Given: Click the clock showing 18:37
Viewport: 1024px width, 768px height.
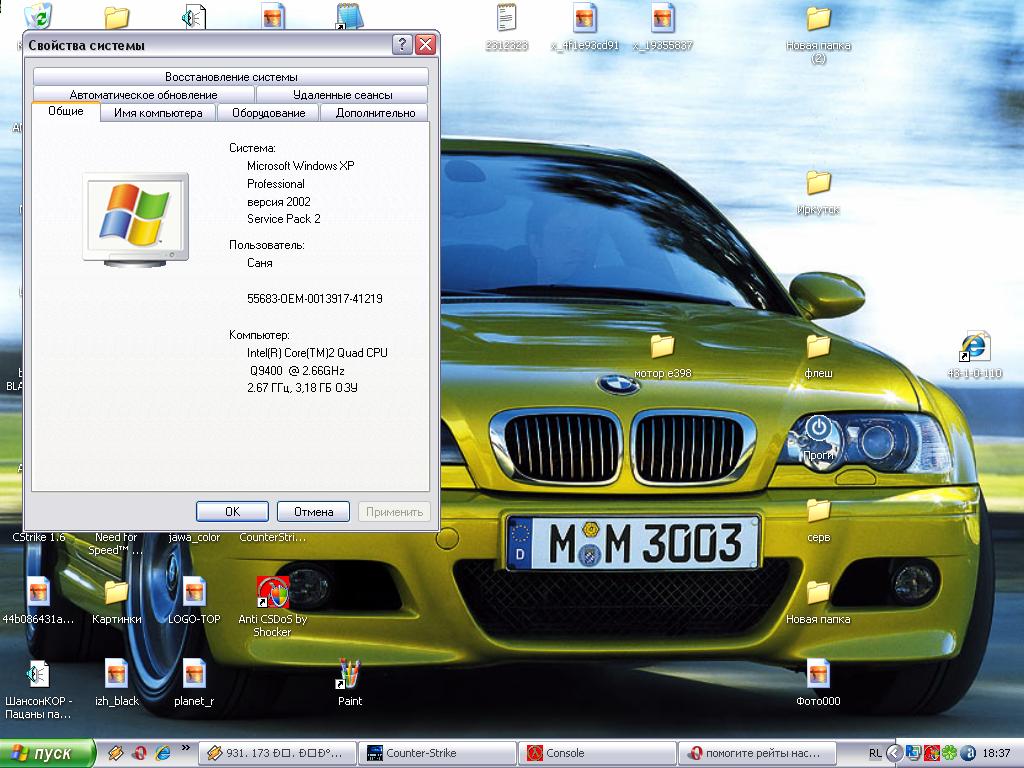Looking at the screenshot, I should 996,753.
